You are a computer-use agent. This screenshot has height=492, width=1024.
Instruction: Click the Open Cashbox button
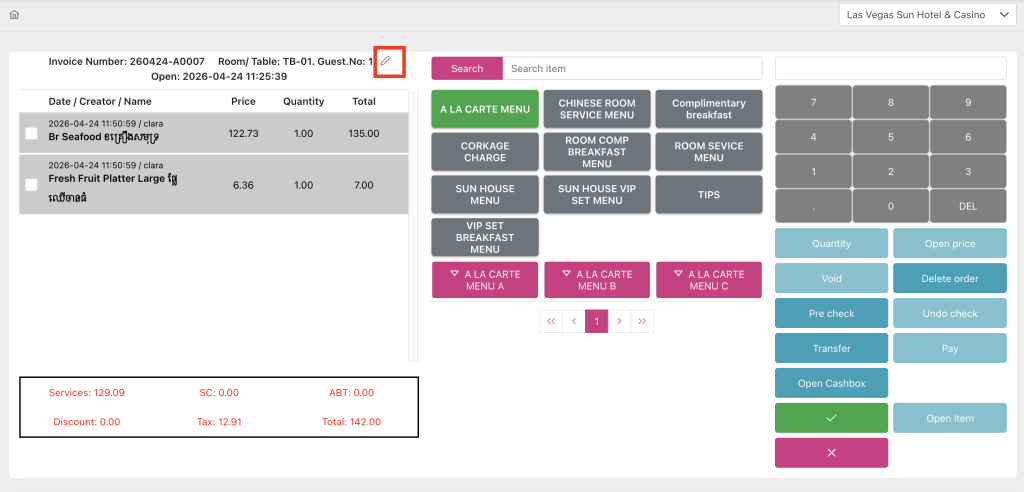point(831,383)
